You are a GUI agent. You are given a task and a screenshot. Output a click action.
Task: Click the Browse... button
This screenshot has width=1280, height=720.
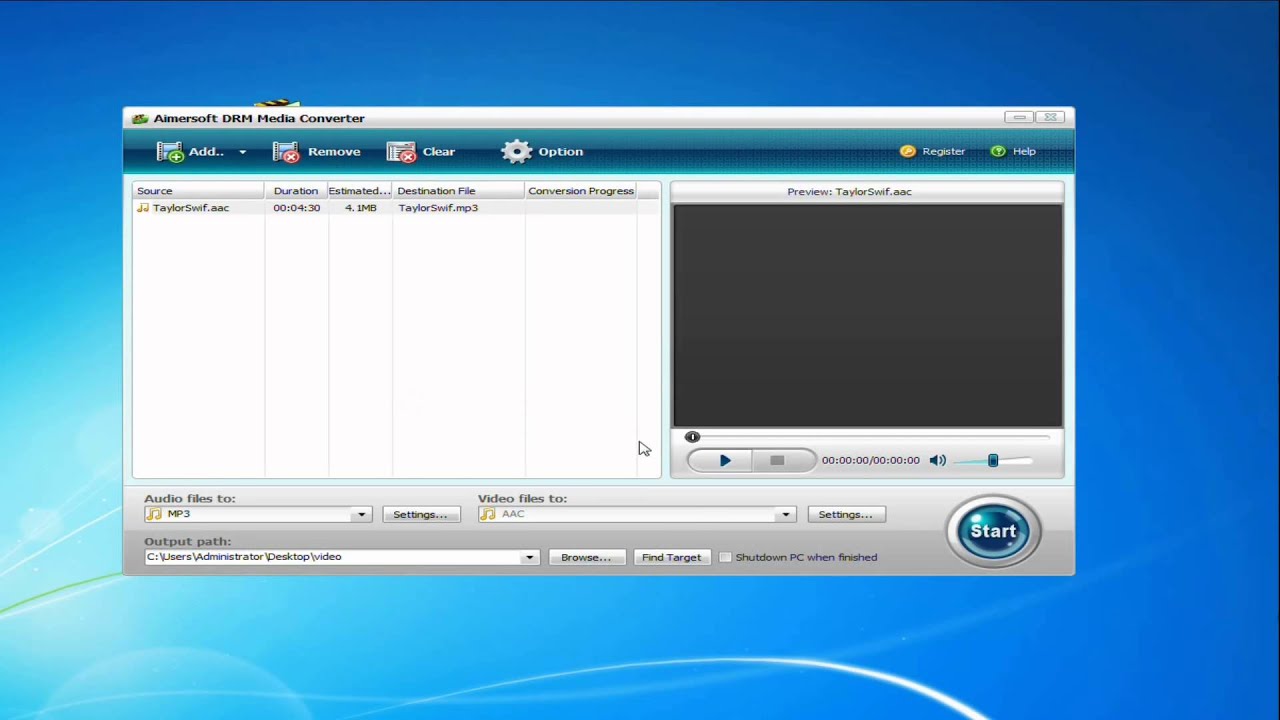pos(586,557)
